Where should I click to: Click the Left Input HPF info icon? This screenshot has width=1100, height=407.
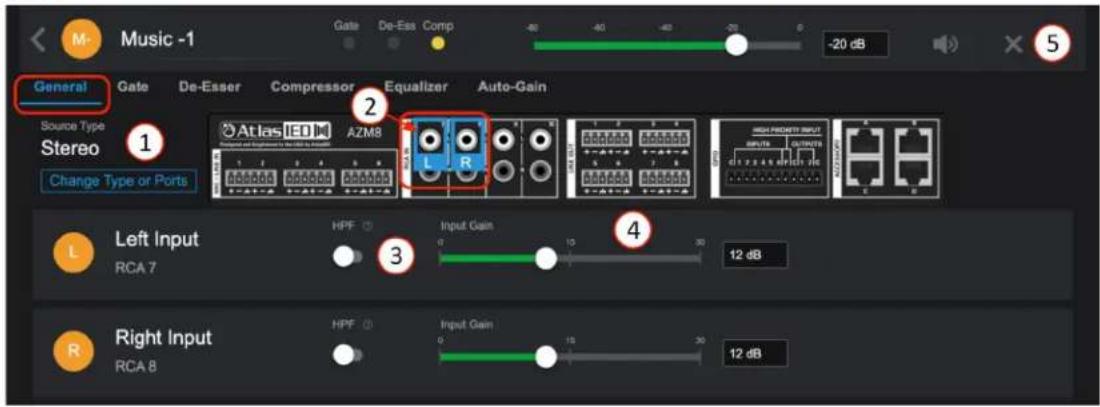[368, 226]
